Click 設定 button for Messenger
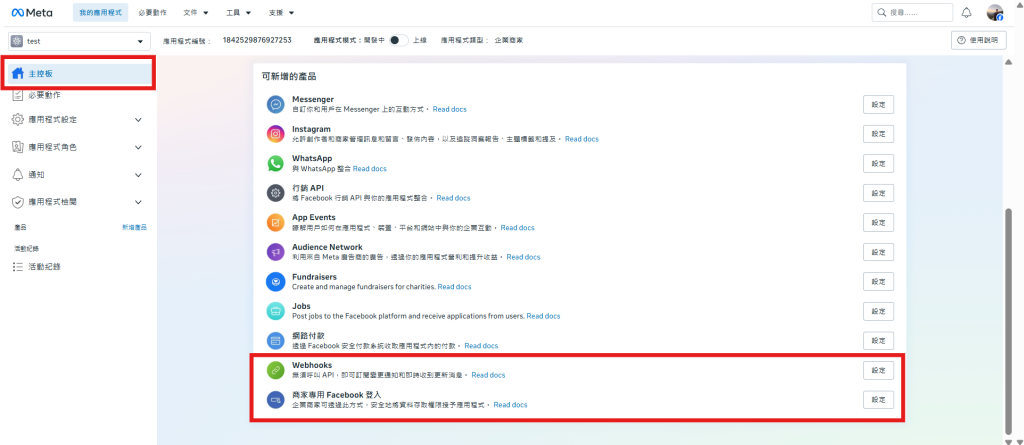The width and height of the screenshot is (1024, 445). (878, 105)
